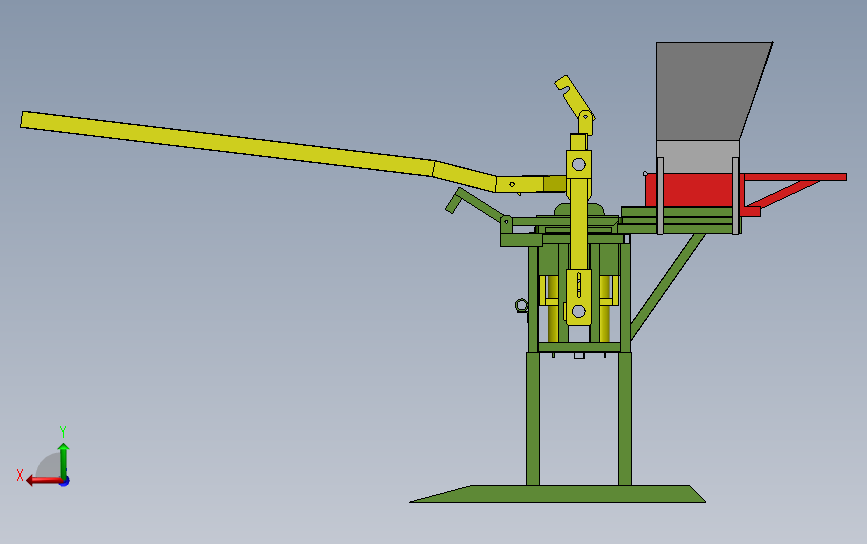Select the green Y axis of the triad
The height and width of the screenshot is (544, 867).
(64, 460)
